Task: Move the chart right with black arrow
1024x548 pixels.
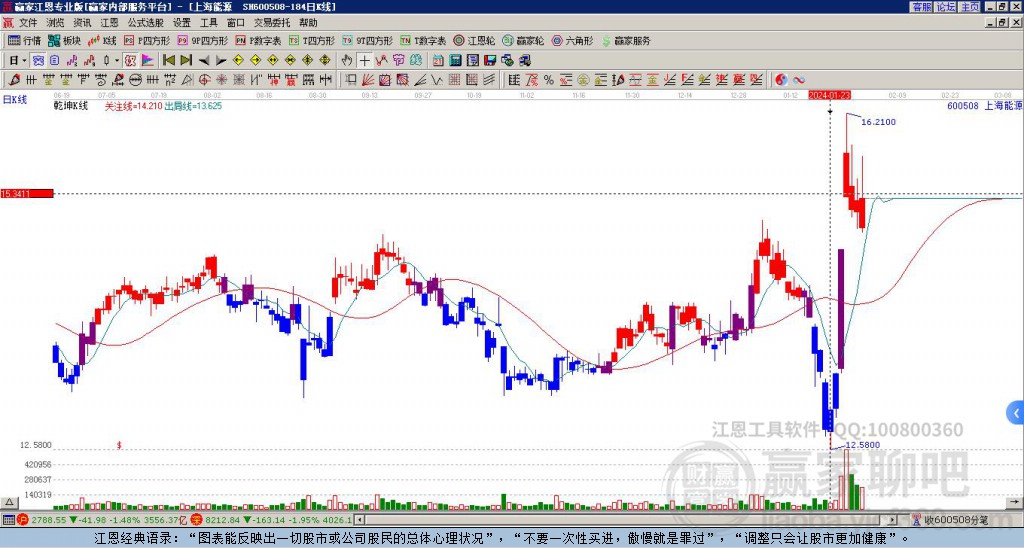Action: pos(221,61)
